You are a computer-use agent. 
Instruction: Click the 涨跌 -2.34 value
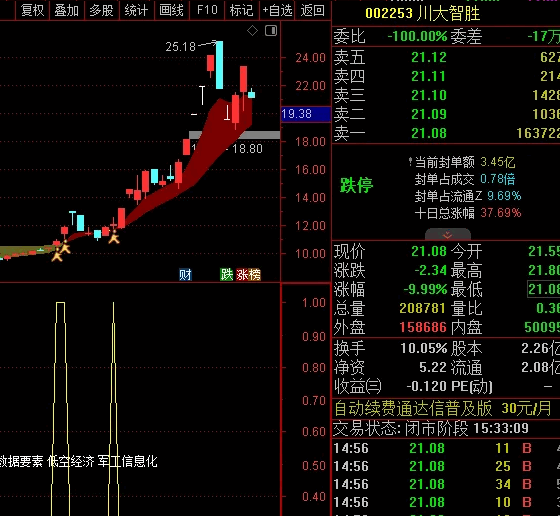point(430,270)
